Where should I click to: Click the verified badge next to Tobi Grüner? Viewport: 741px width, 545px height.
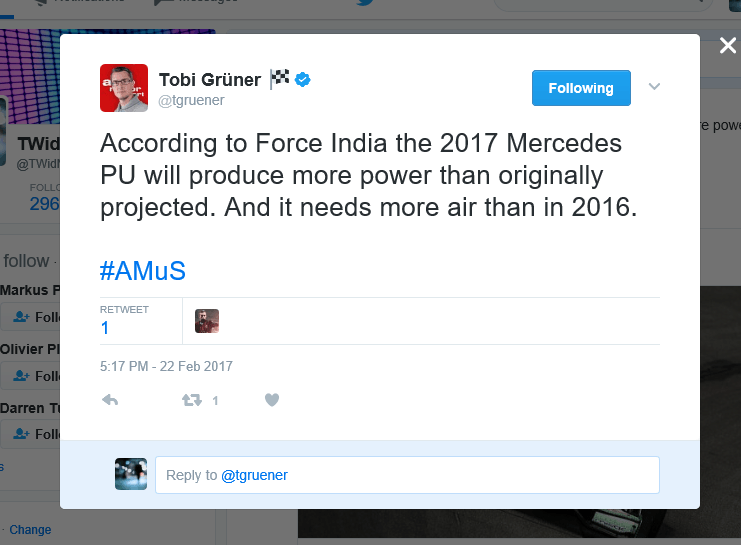(x=302, y=79)
